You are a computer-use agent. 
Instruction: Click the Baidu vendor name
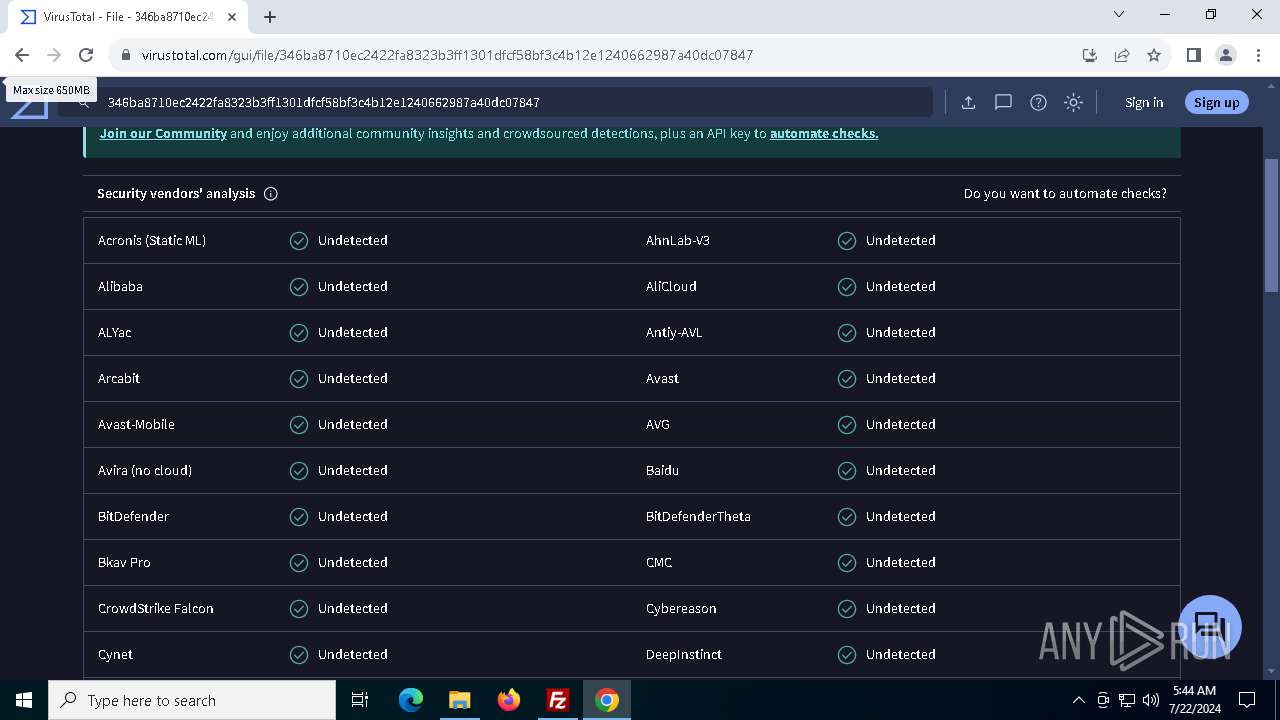coord(662,470)
